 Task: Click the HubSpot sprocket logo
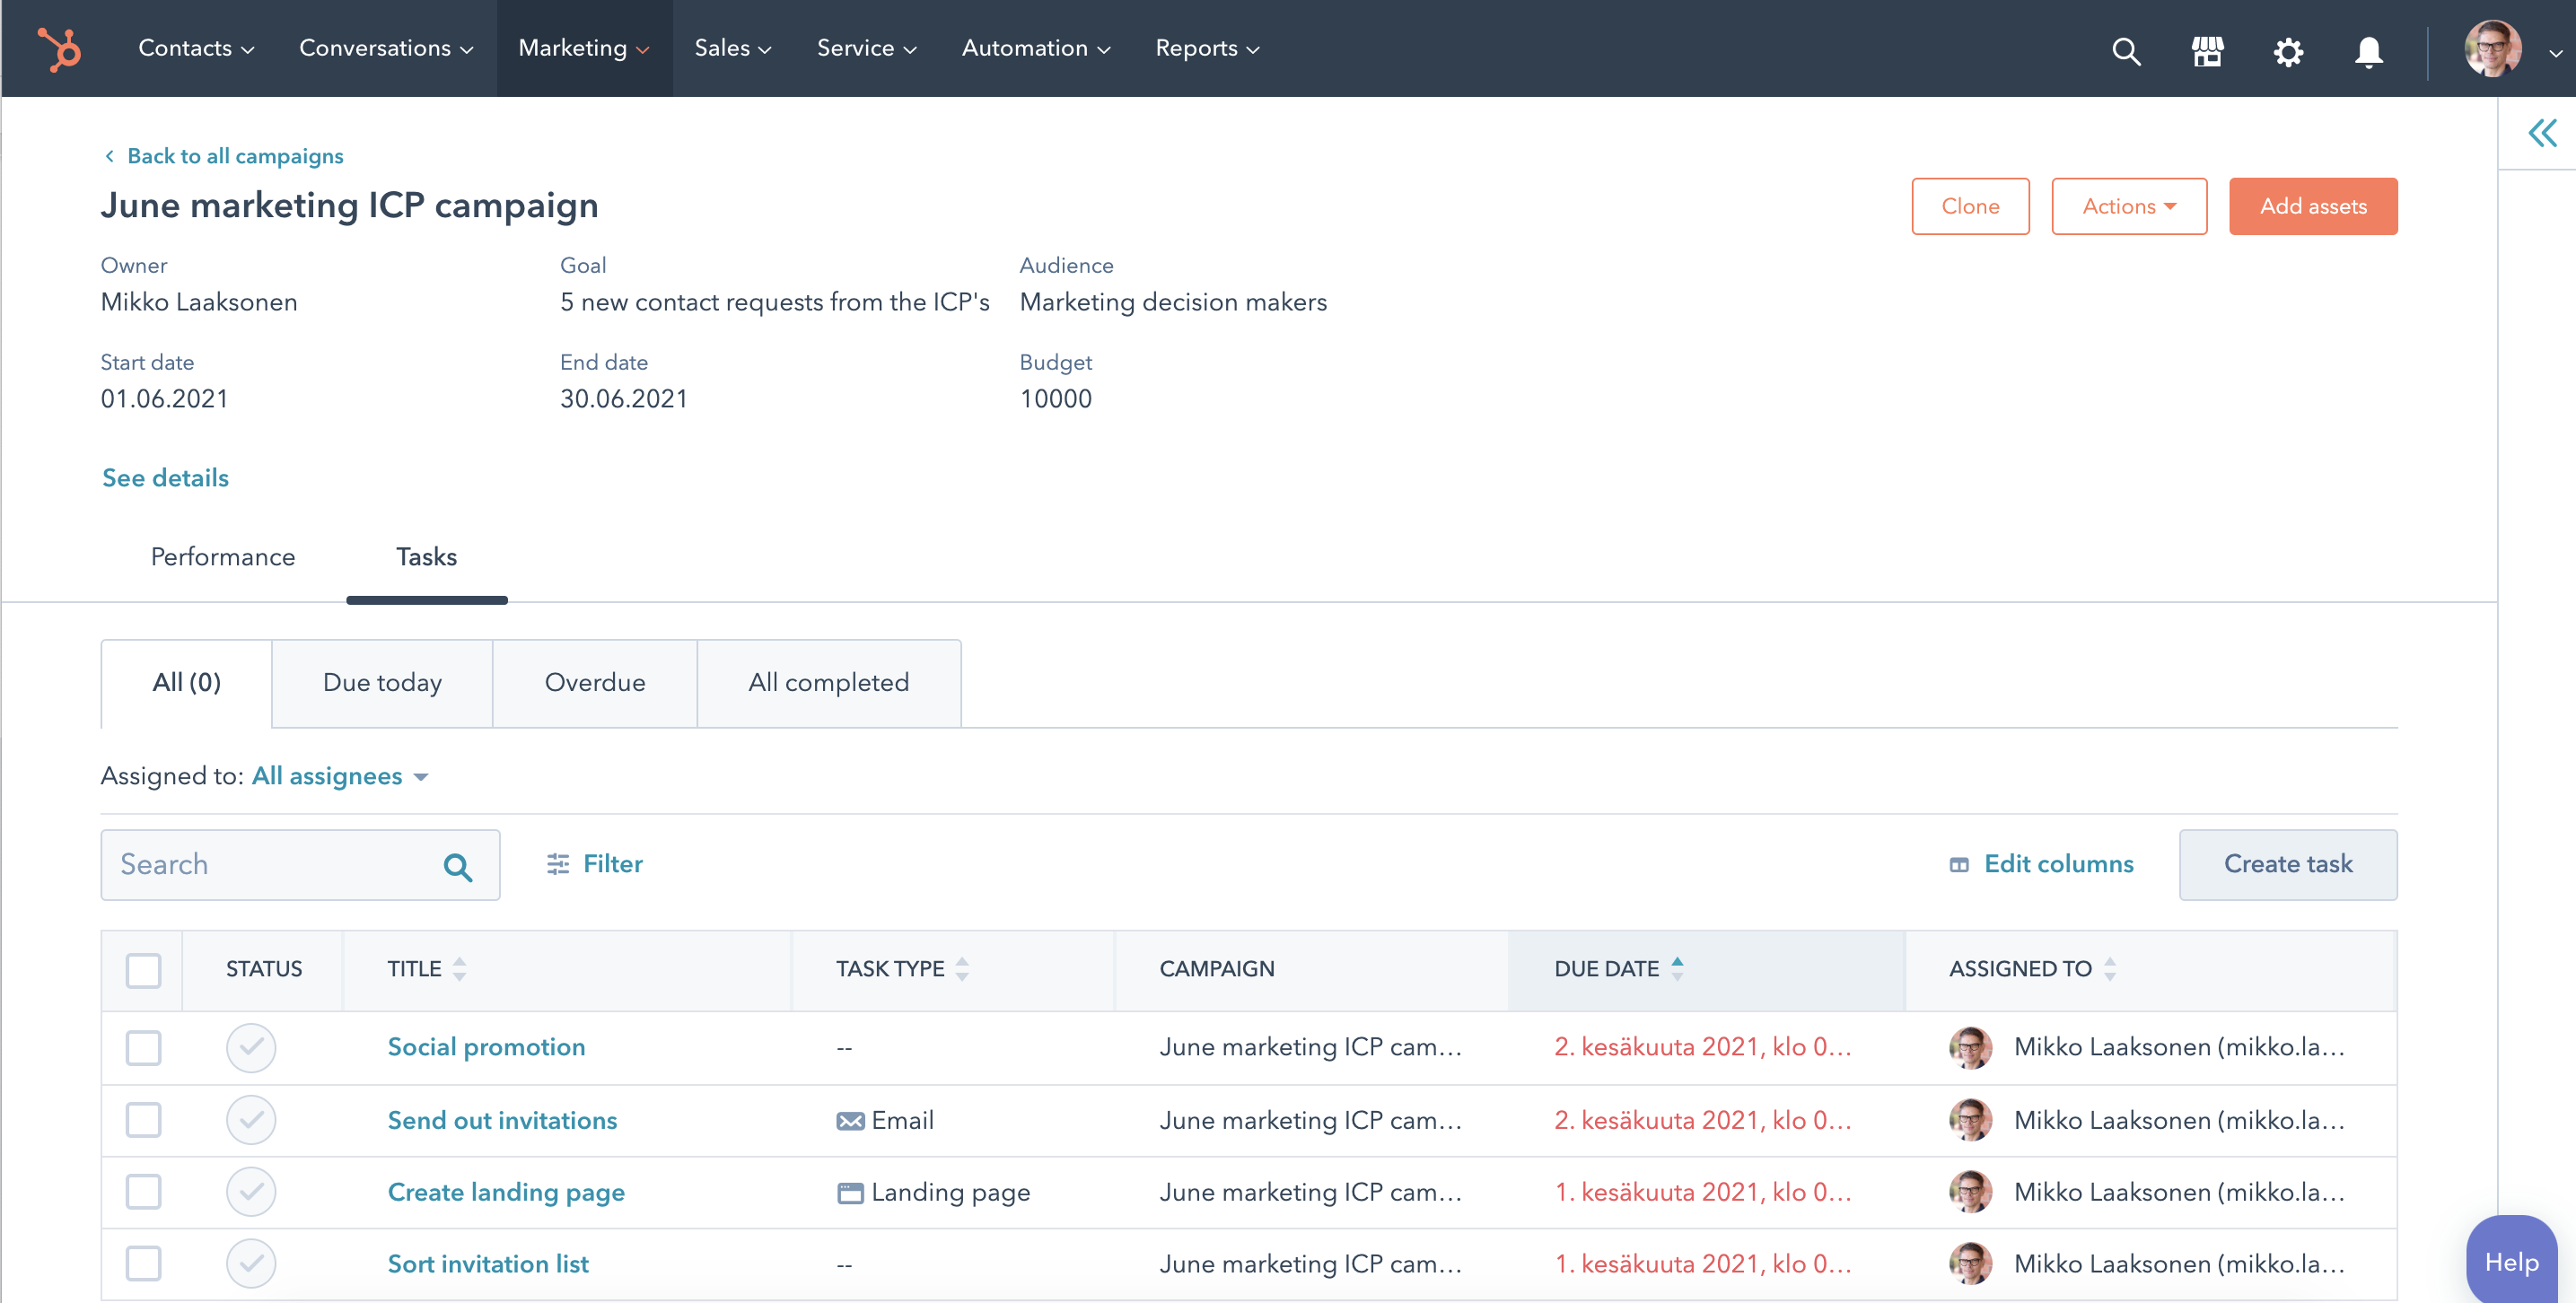59,48
